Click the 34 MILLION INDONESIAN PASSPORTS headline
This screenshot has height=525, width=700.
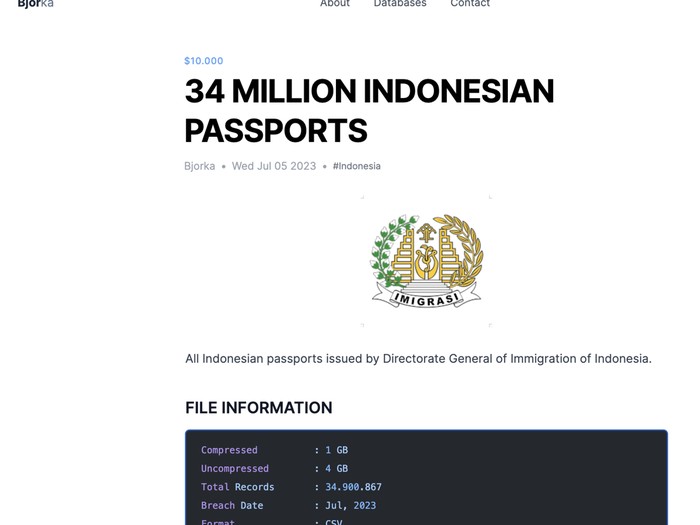(x=369, y=110)
